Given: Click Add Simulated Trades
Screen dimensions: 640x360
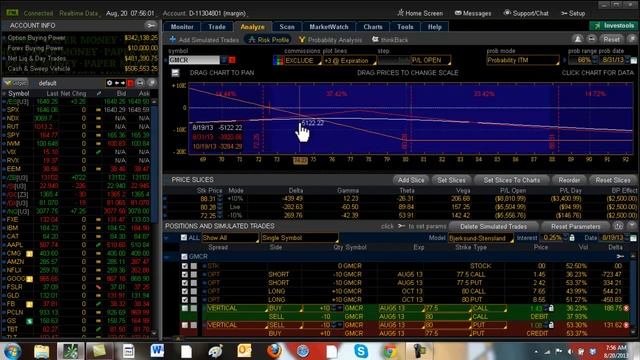Looking at the screenshot, I should pos(204,40).
